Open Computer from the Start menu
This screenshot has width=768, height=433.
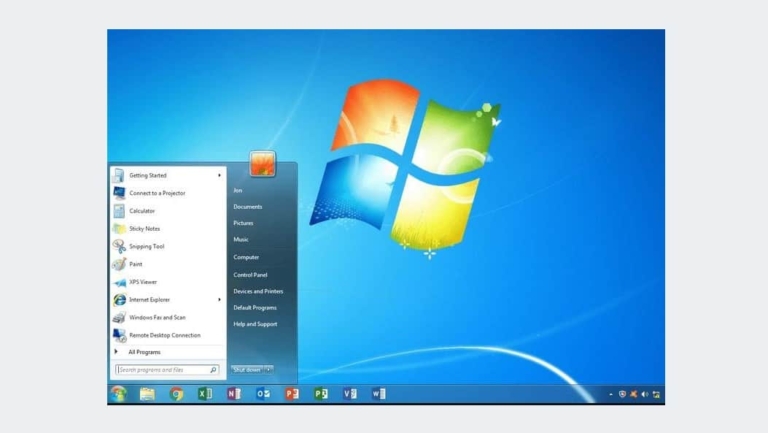point(246,257)
